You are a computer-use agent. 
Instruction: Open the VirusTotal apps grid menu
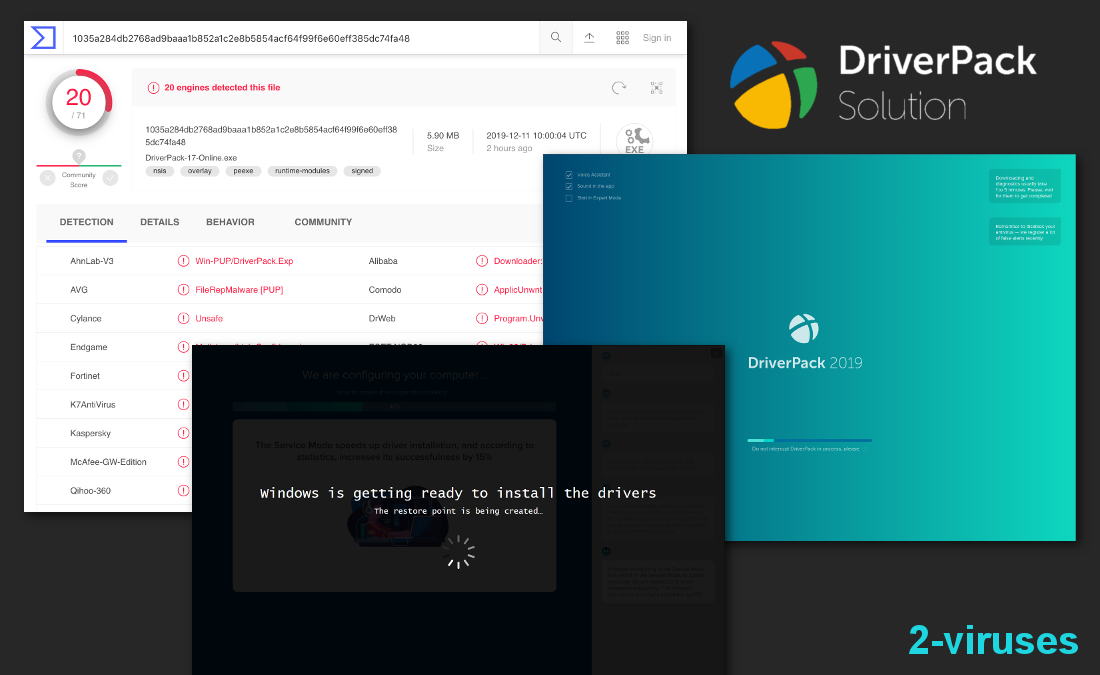pos(622,37)
